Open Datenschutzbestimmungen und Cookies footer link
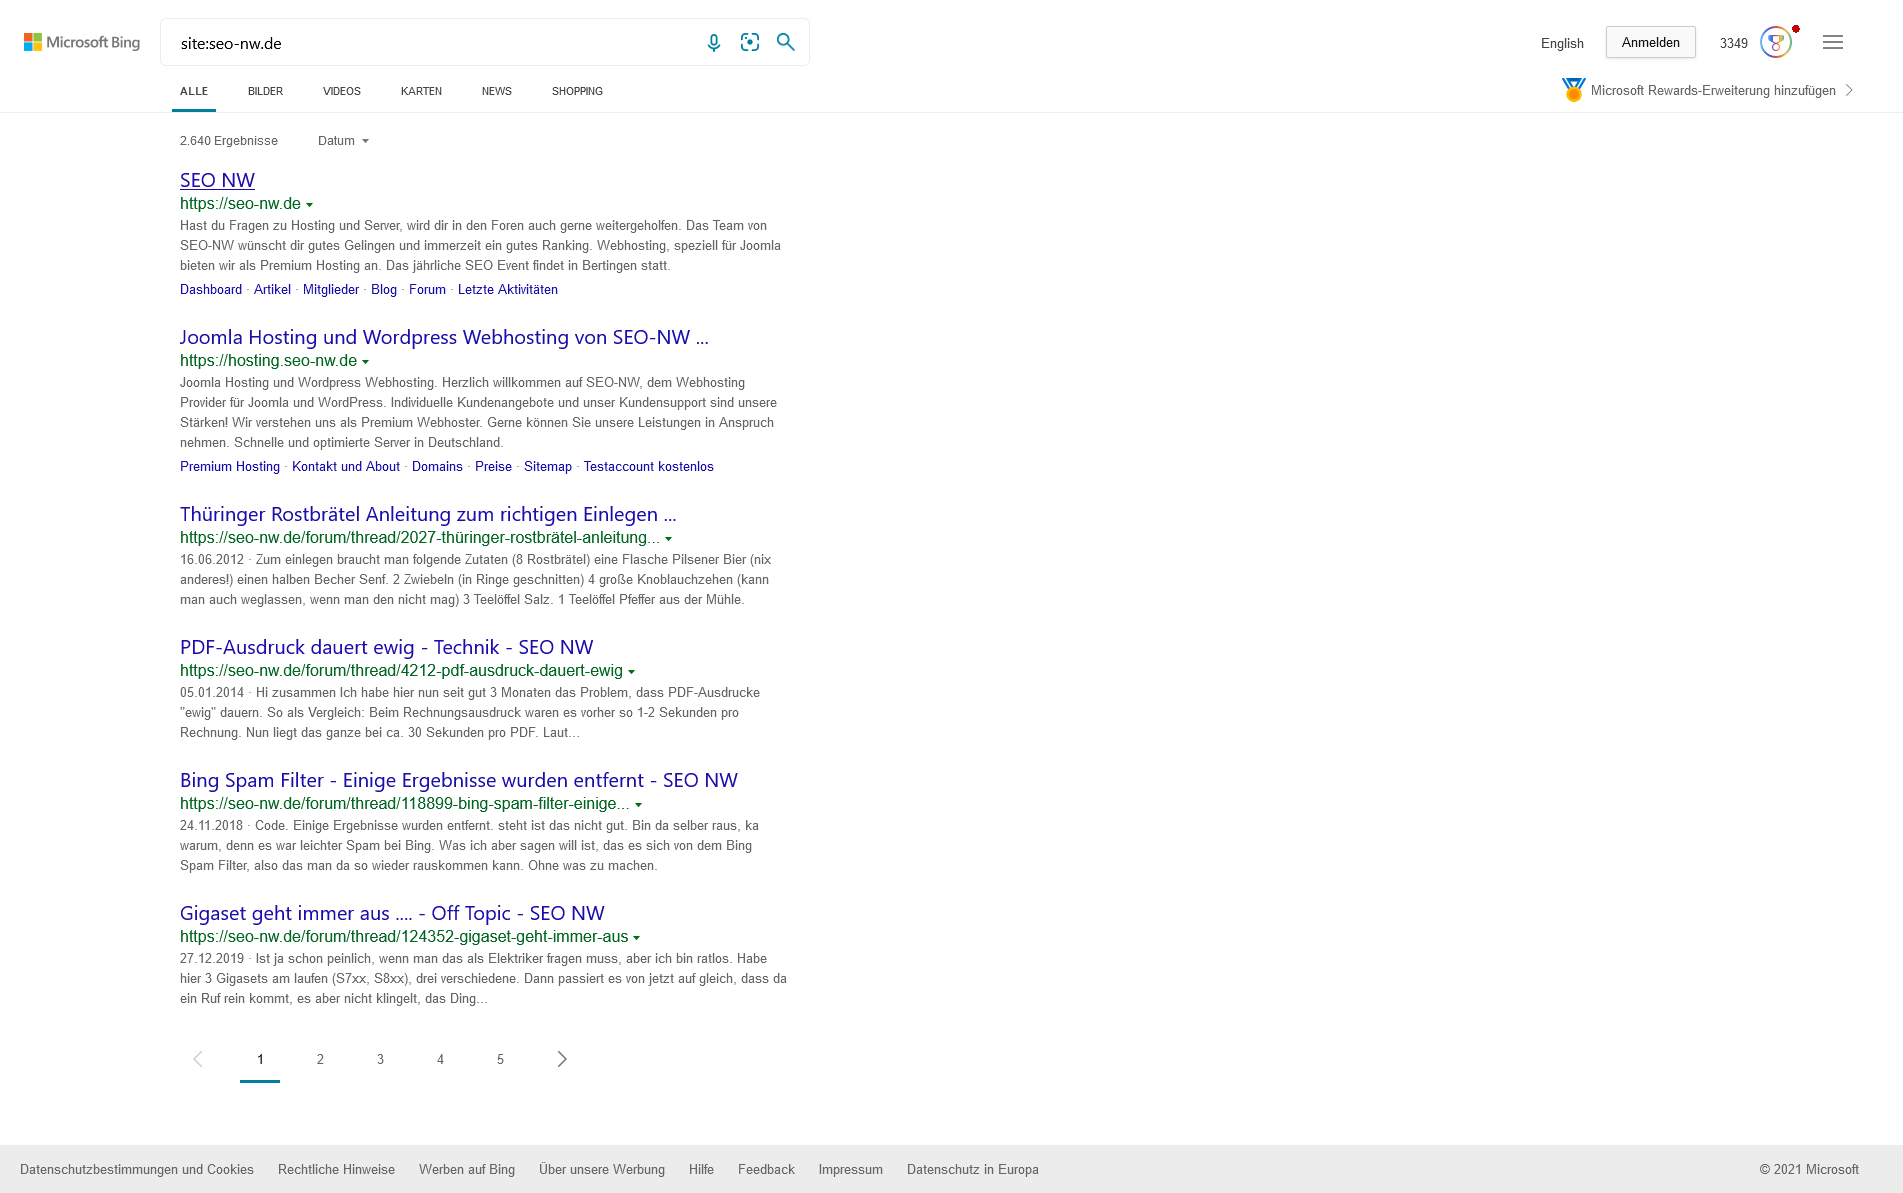The height and width of the screenshot is (1193, 1903). 137,1169
